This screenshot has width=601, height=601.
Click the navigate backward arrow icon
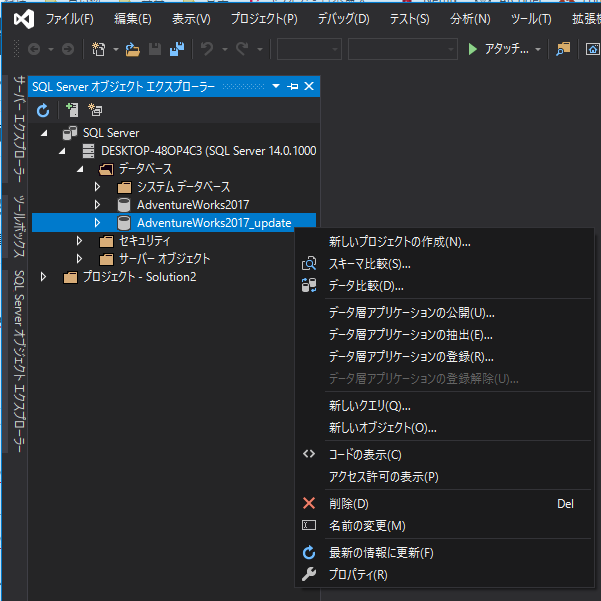(x=34, y=49)
